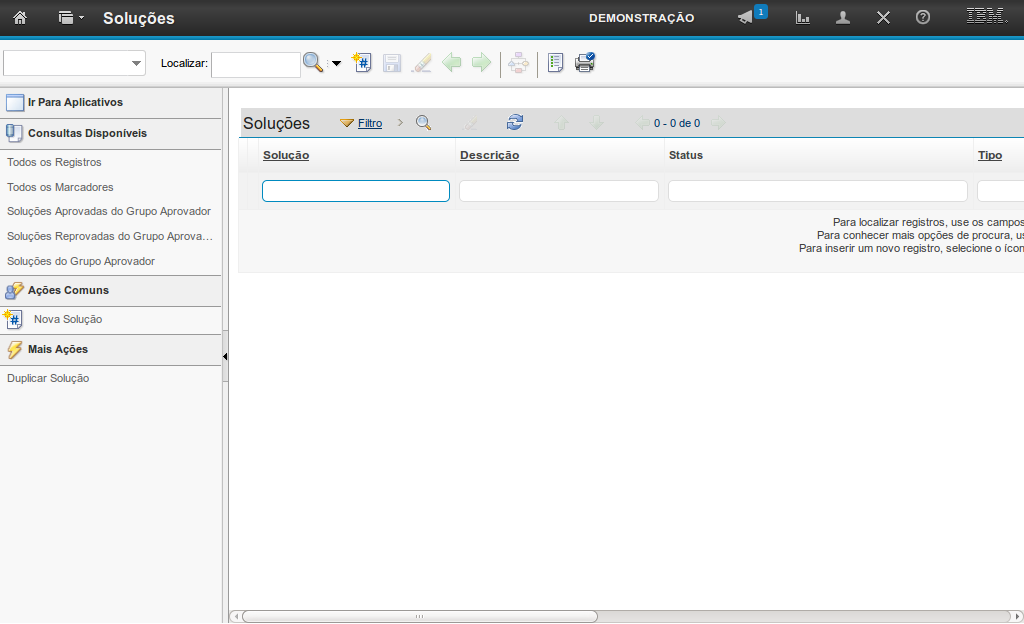Open the bulletin board megaphone notifications

(746, 18)
